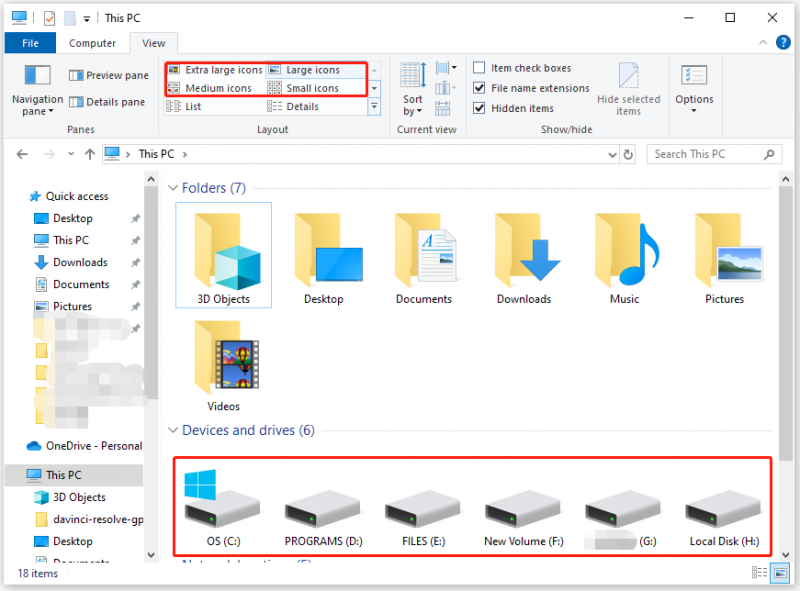Viewport: 800px width, 591px height.
Task: Select the Desktop folder icon in Folders
Action: tap(324, 255)
